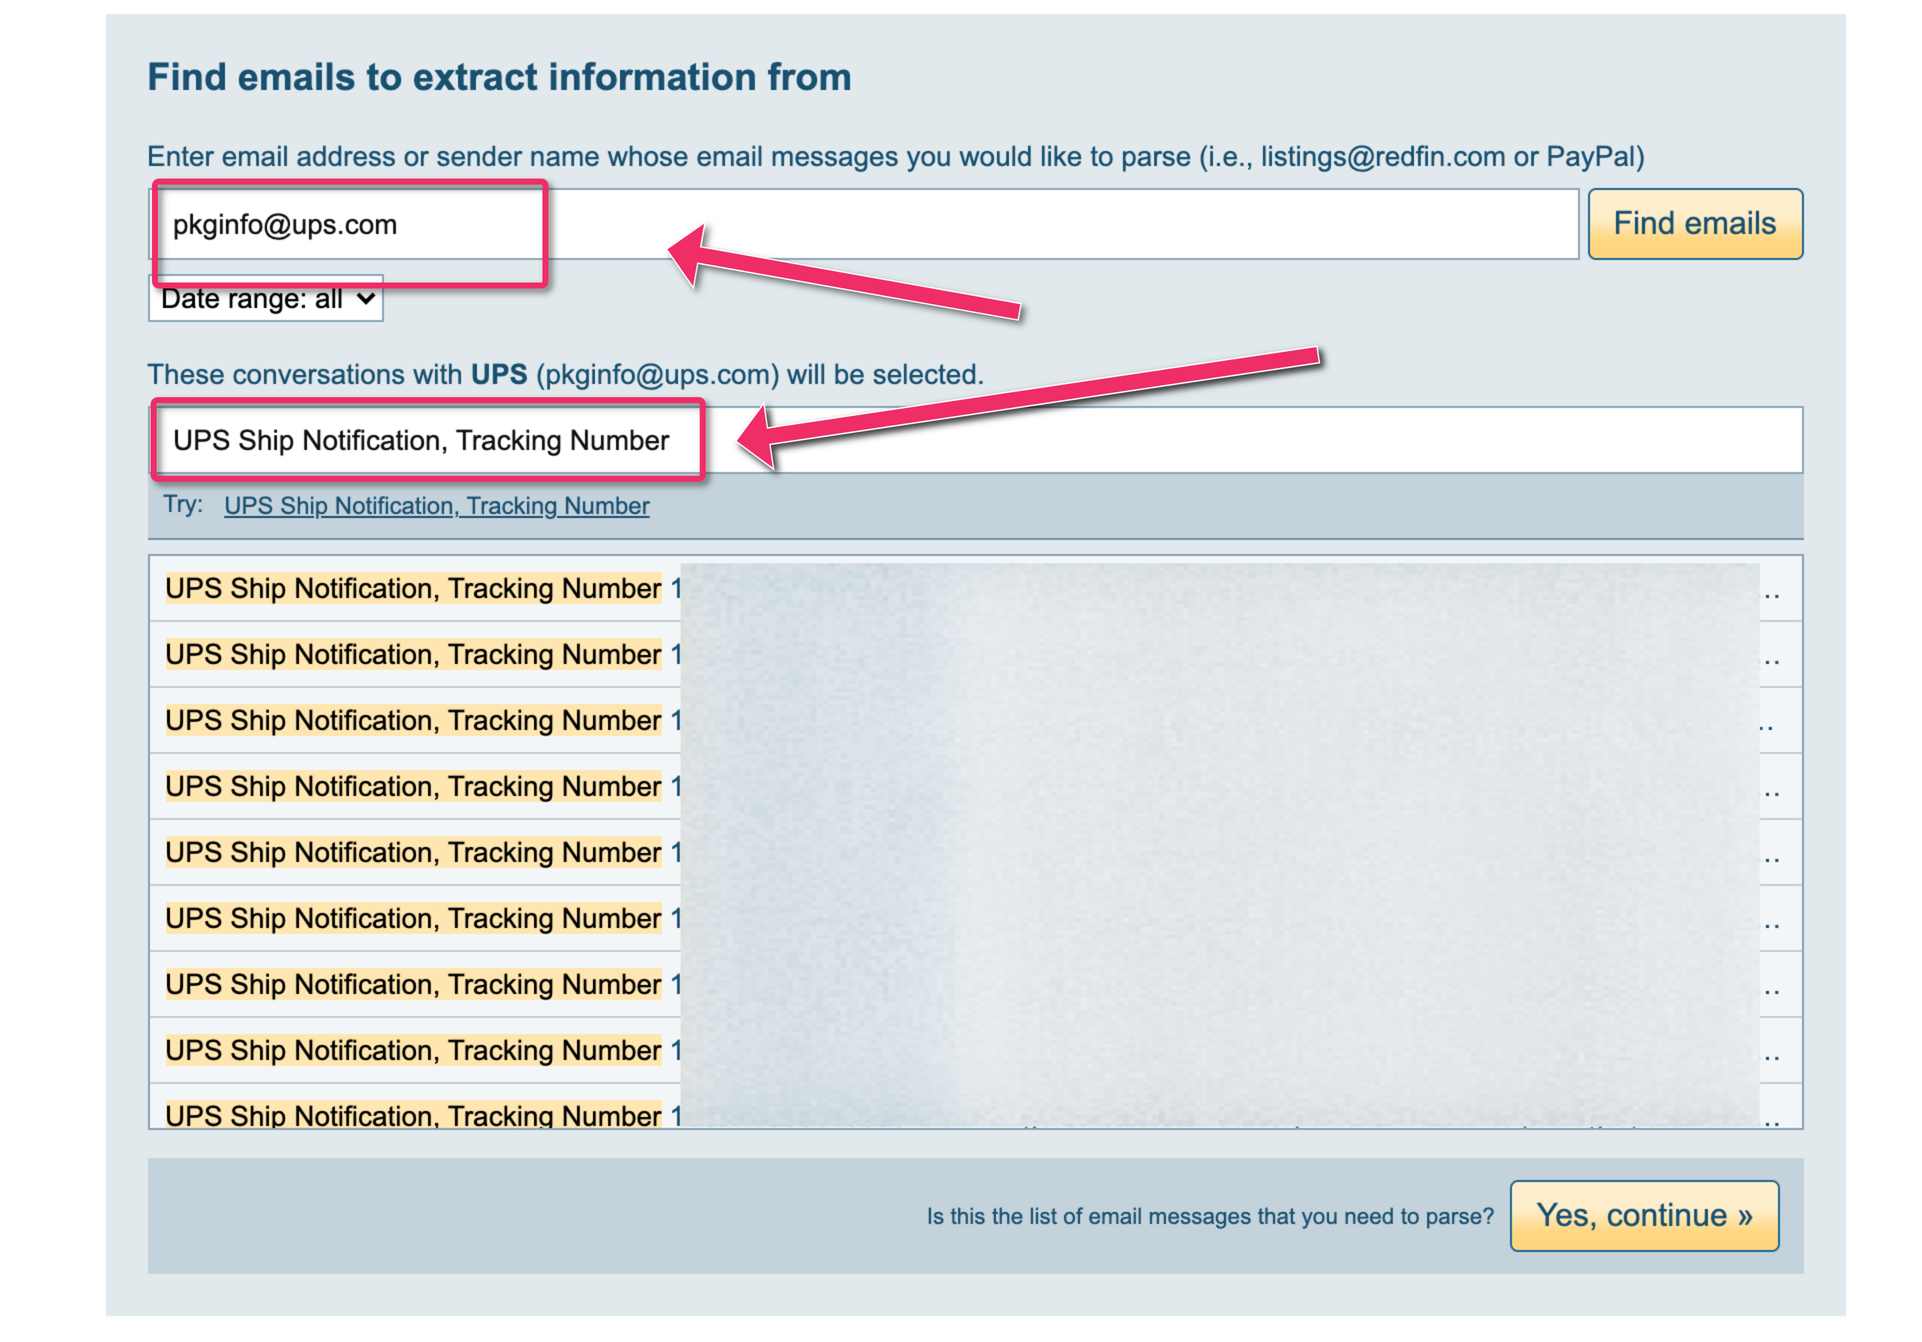The height and width of the screenshot is (1342, 1922).
Task: Click the suggested UPS Ship Notification, Tracking Number link
Action: [x=437, y=506]
